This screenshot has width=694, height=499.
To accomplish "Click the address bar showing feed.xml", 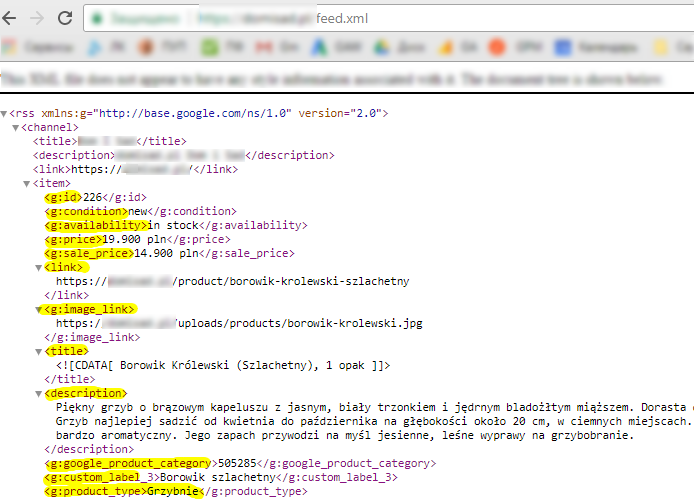I will tap(389, 19).
